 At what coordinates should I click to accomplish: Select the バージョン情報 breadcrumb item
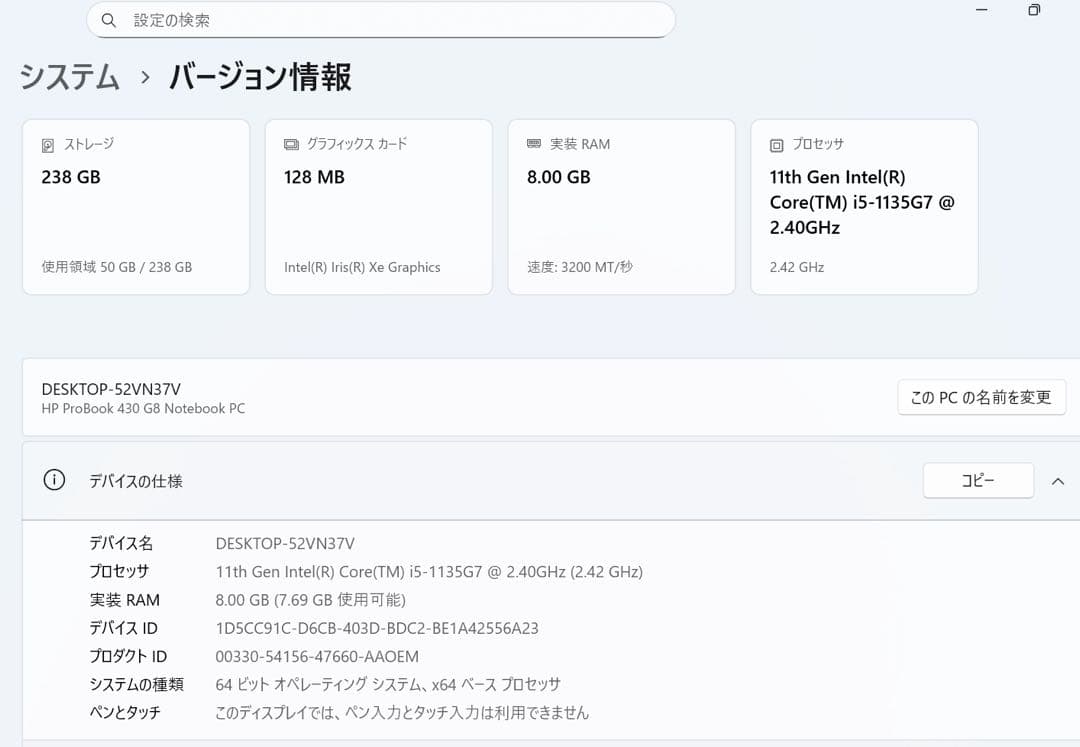click(259, 77)
